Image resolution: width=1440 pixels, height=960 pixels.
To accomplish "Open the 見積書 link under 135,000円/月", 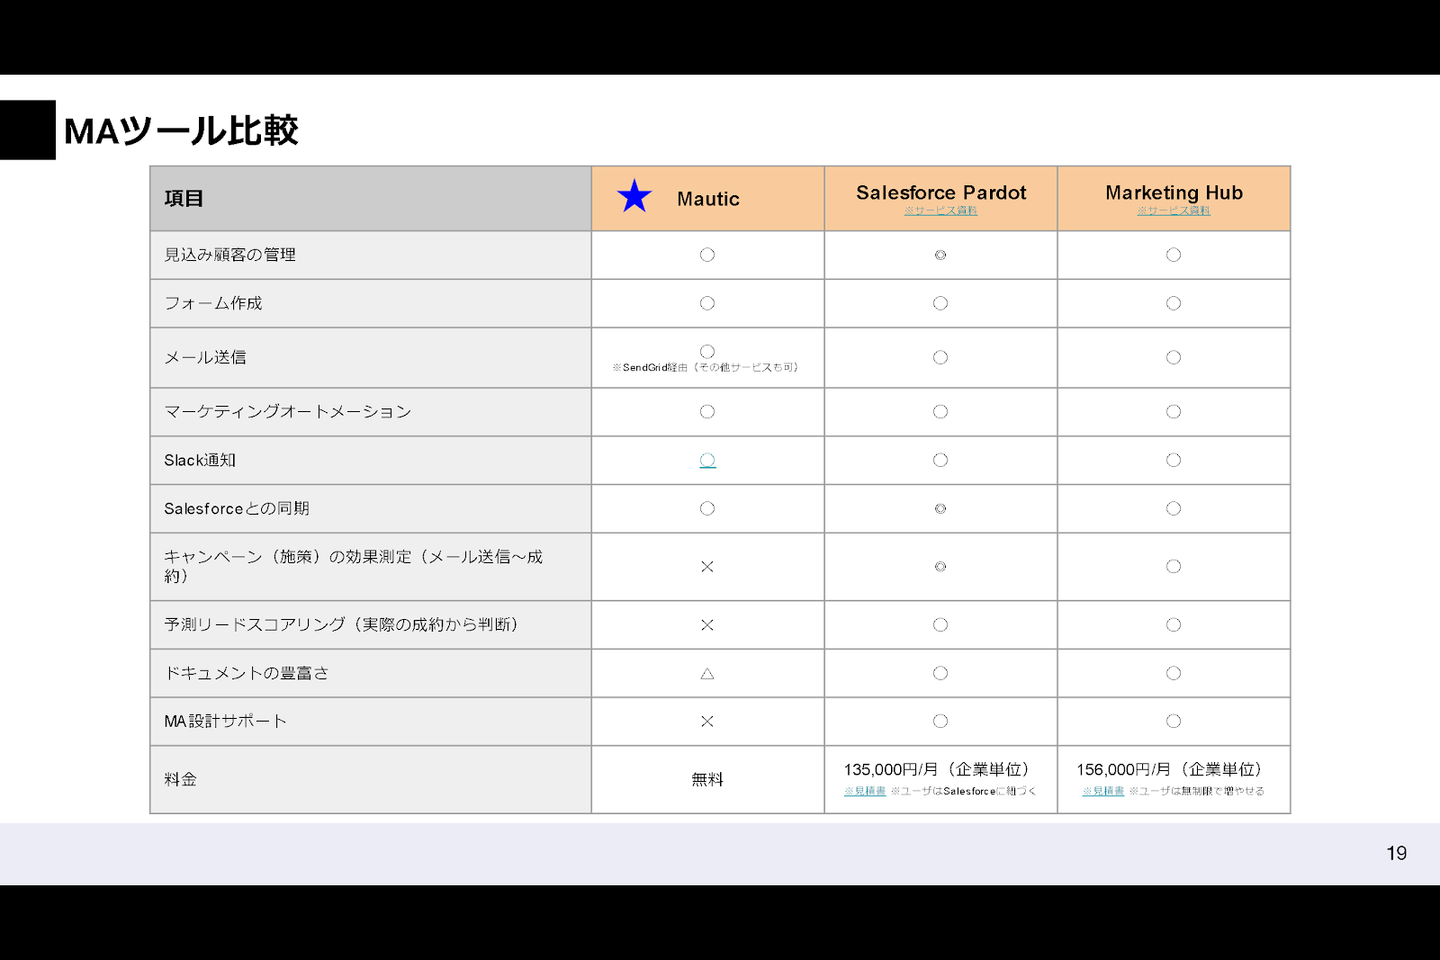I will click(865, 791).
